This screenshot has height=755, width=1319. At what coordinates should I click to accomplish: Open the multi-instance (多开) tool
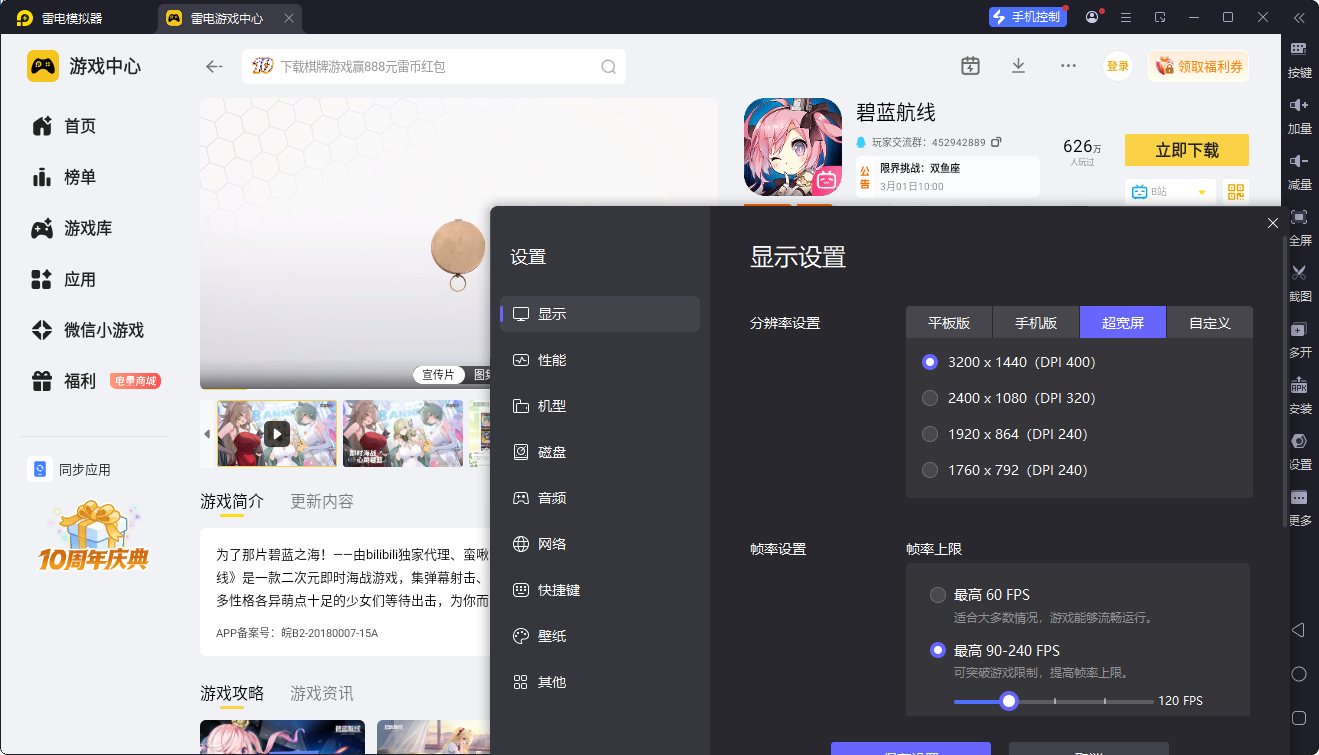click(1299, 330)
